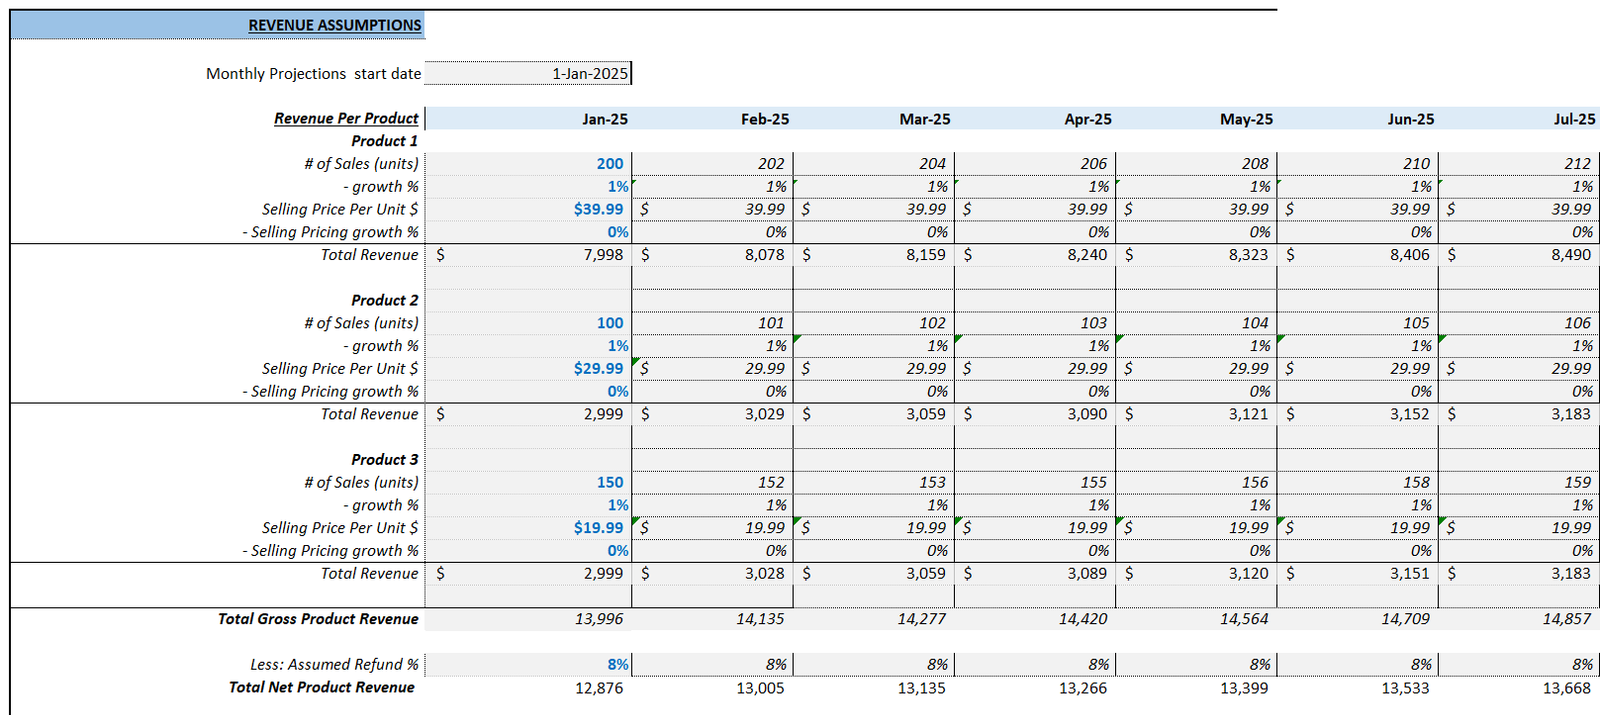Select Total Gross Product Revenue 14,277 cell
The width and height of the screenshot is (1600, 715).
pos(921,619)
